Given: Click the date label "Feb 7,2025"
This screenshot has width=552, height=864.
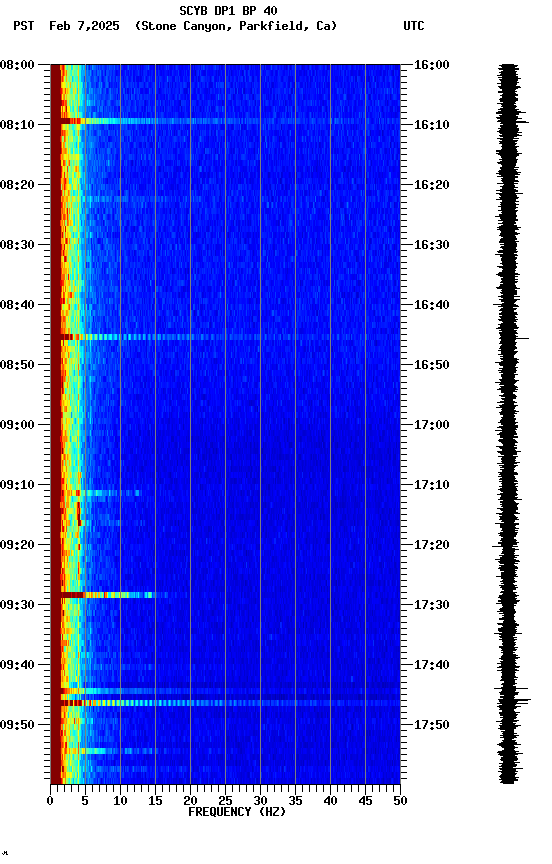Looking at the screenshot, I should tap(84, 26).
